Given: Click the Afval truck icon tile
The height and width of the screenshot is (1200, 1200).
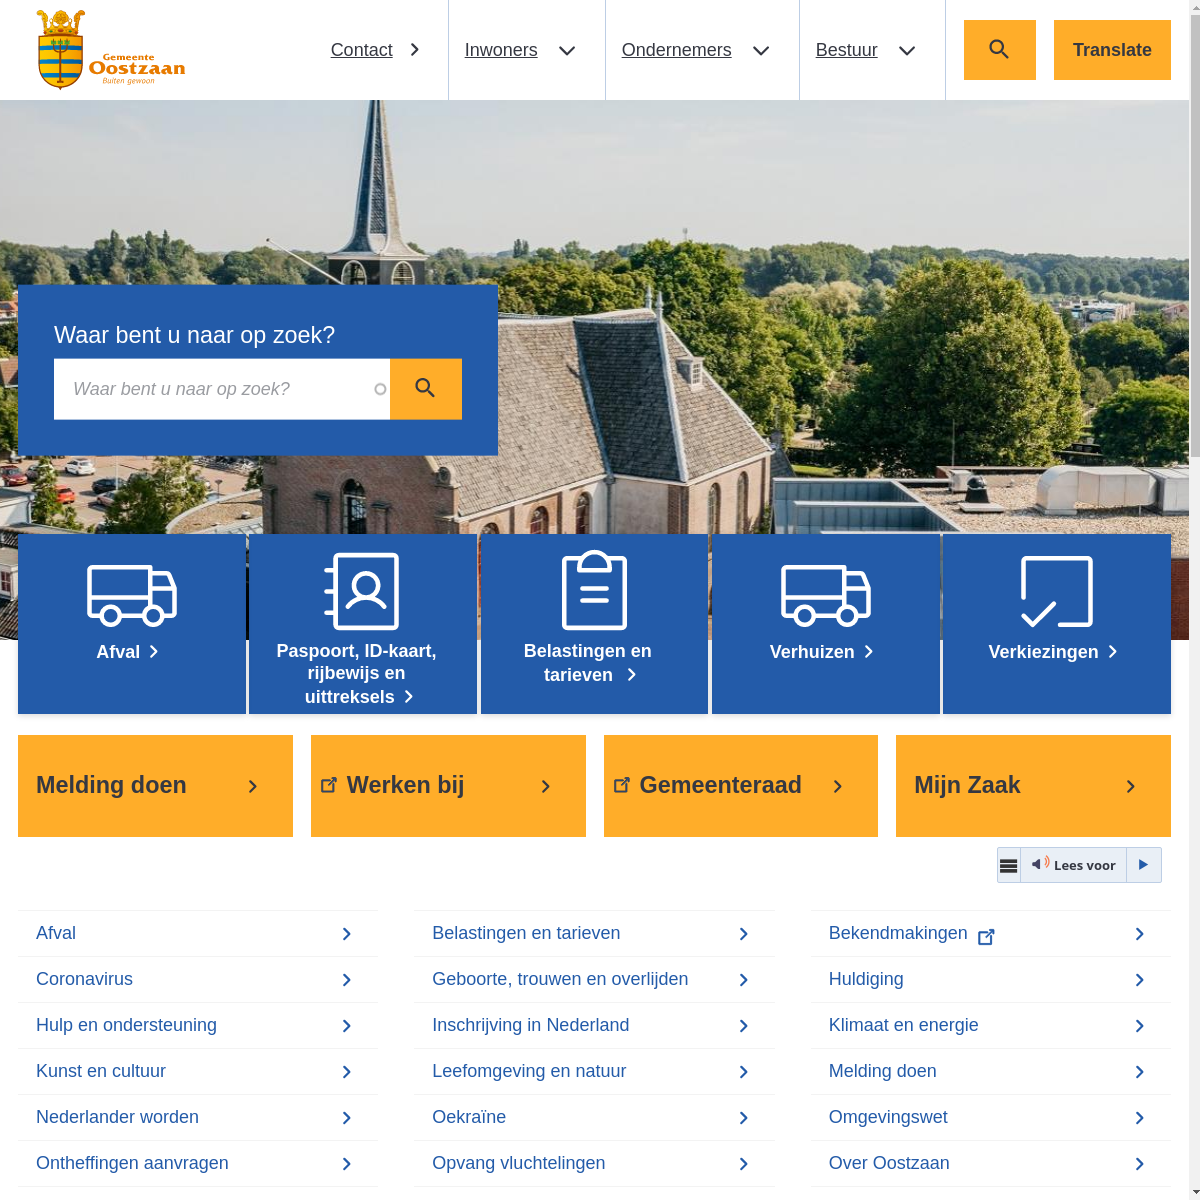Looking at the screenshot, I should click(x=132, y=595).
